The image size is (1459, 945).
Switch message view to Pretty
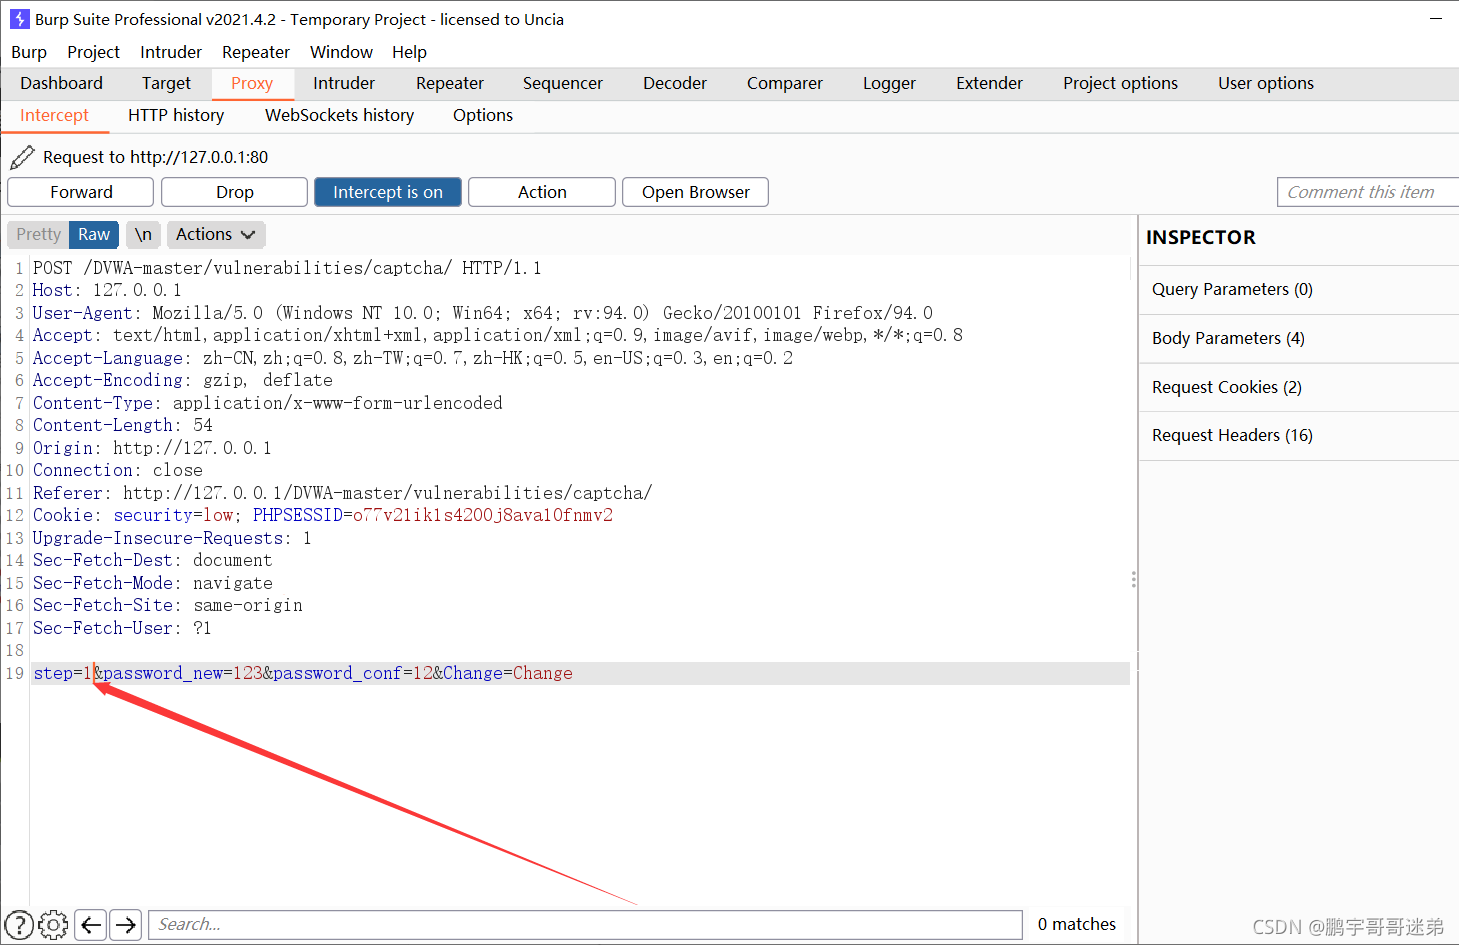[38, 234]
